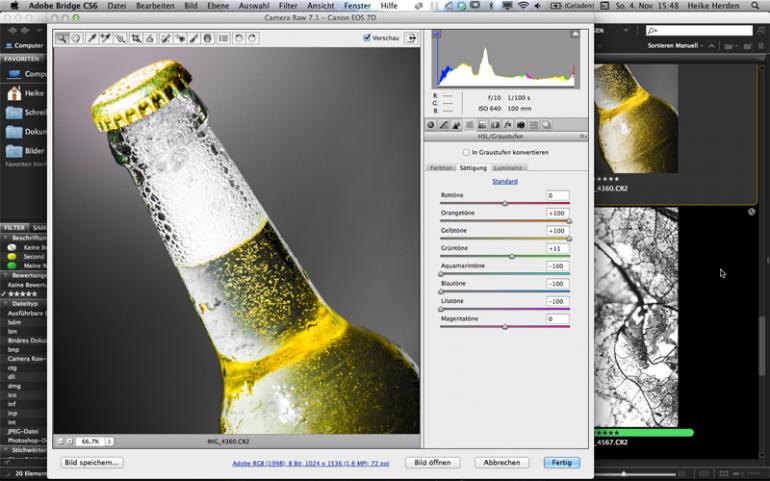
Task: Open the Tone Curve panel icon
Action: (x=443, y=125)
